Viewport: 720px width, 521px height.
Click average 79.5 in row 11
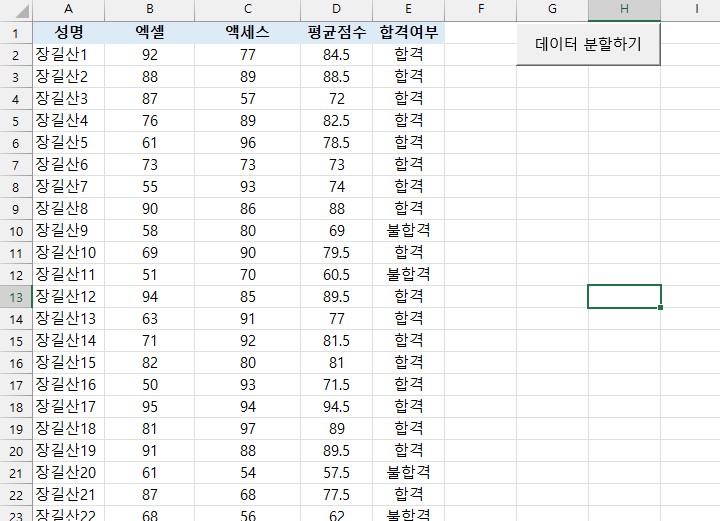pos(337,252)
